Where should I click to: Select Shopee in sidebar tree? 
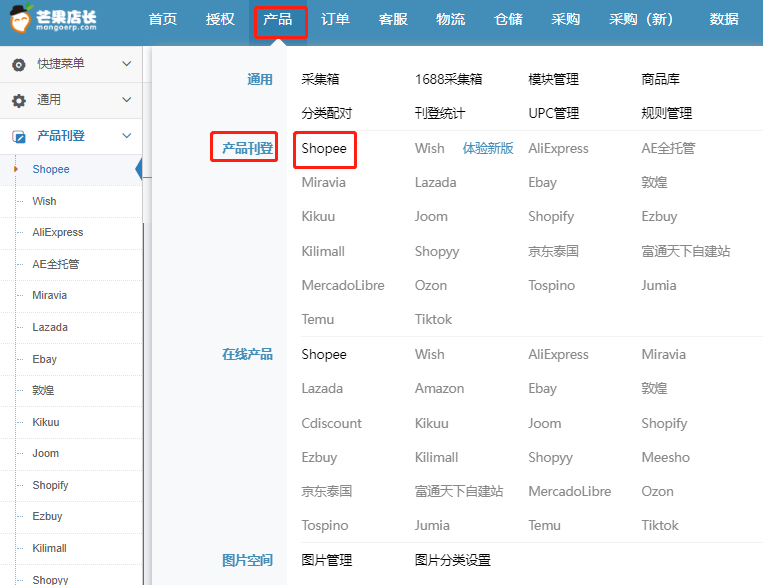click(x=51, y=169)
